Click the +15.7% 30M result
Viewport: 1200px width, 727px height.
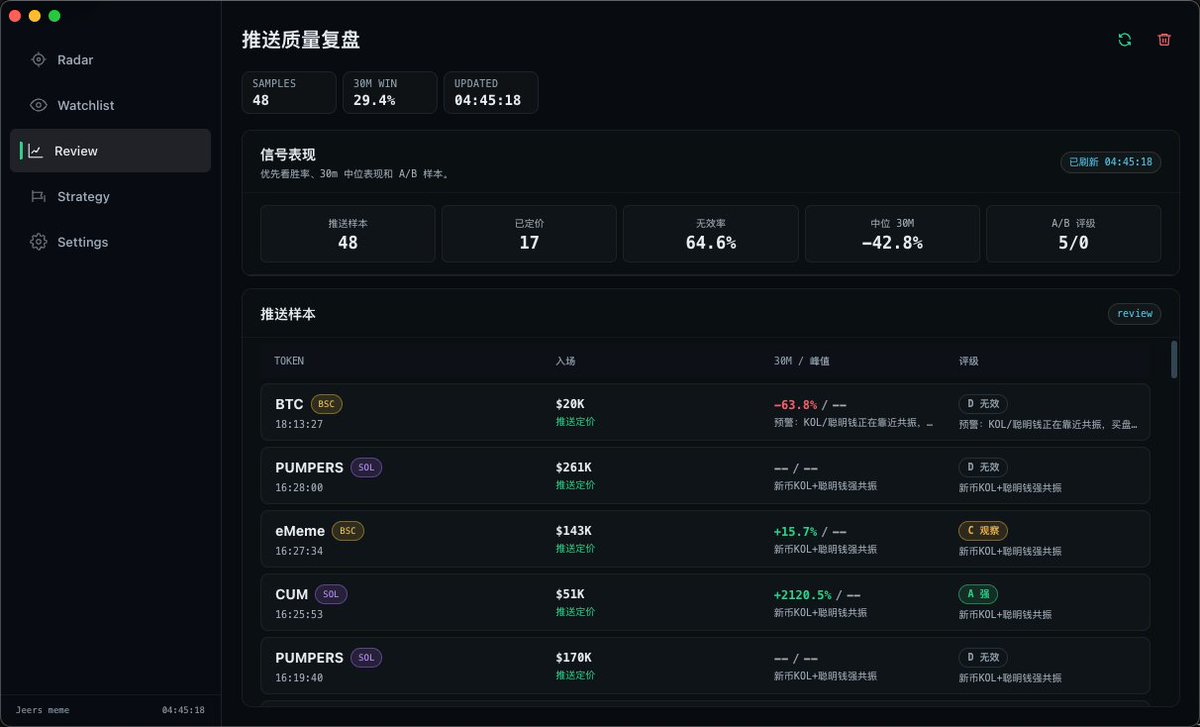pos(796,532)
